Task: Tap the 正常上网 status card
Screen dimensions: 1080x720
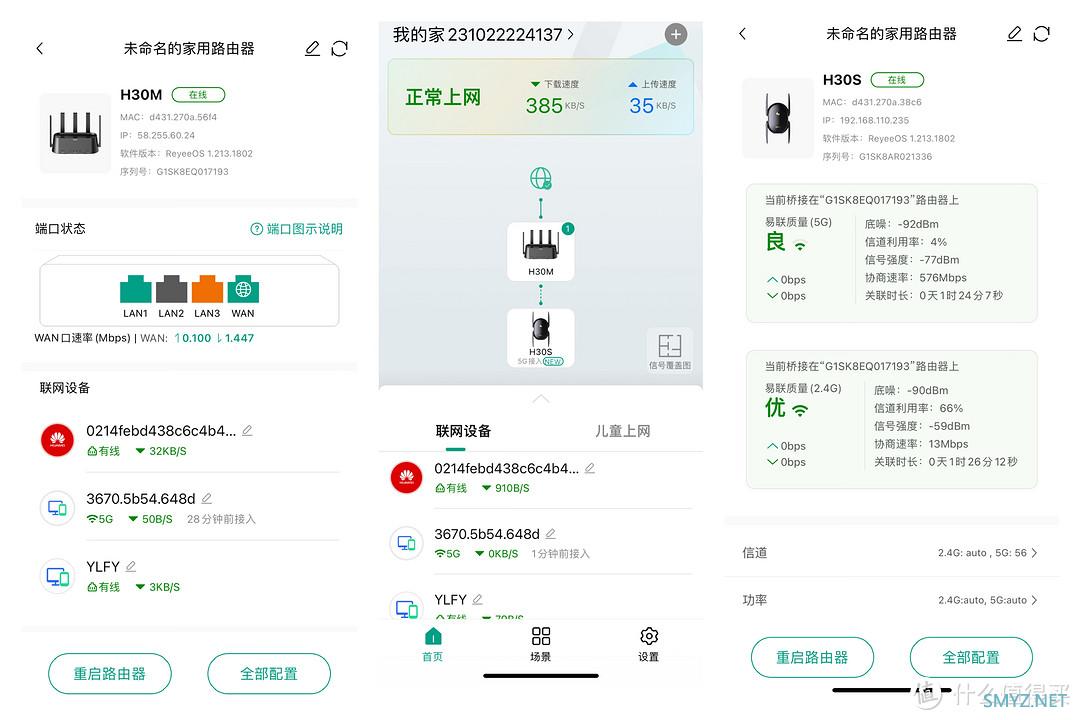Action: pyautogui.click(x=541, y=96)
